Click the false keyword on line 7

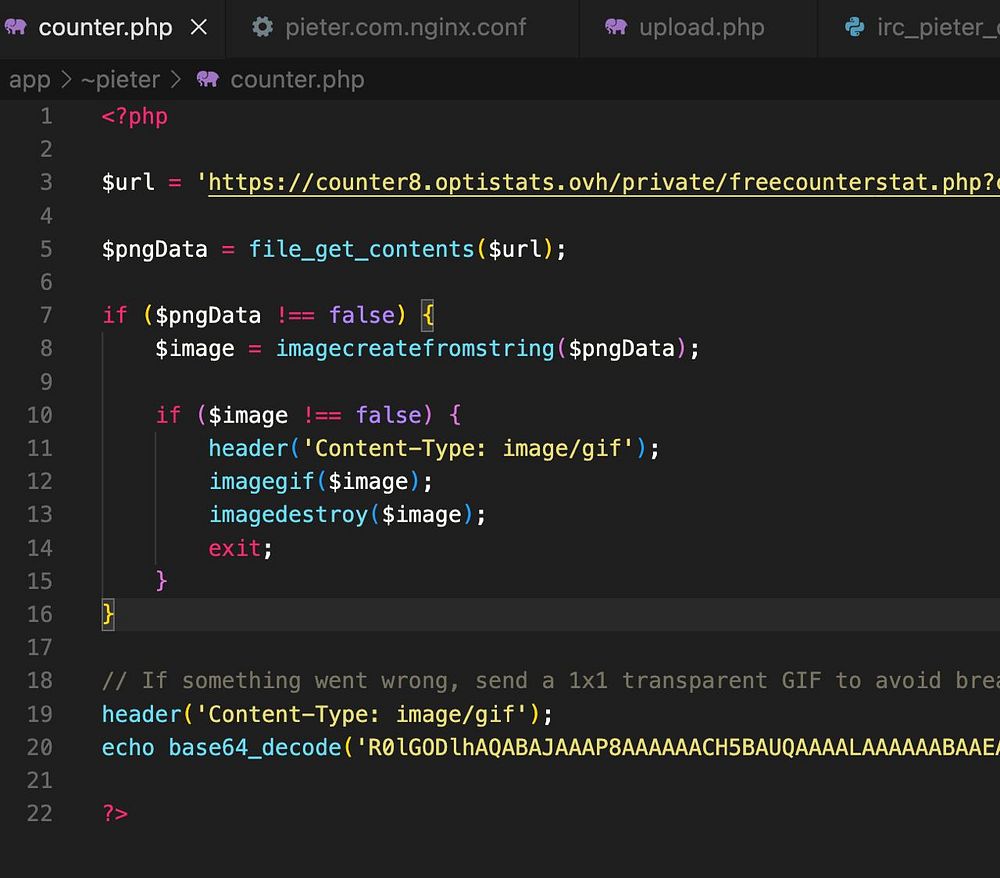(362, 315)
